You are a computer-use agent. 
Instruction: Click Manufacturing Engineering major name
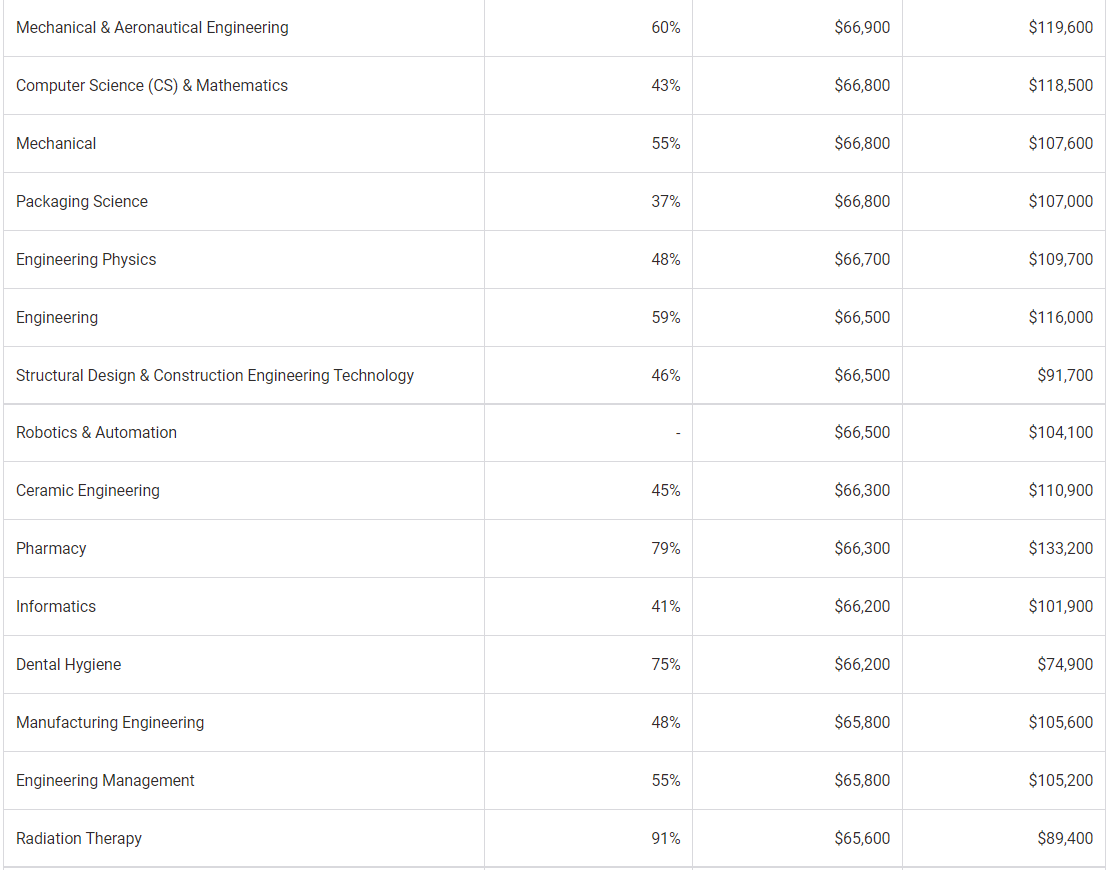[110, 723]
